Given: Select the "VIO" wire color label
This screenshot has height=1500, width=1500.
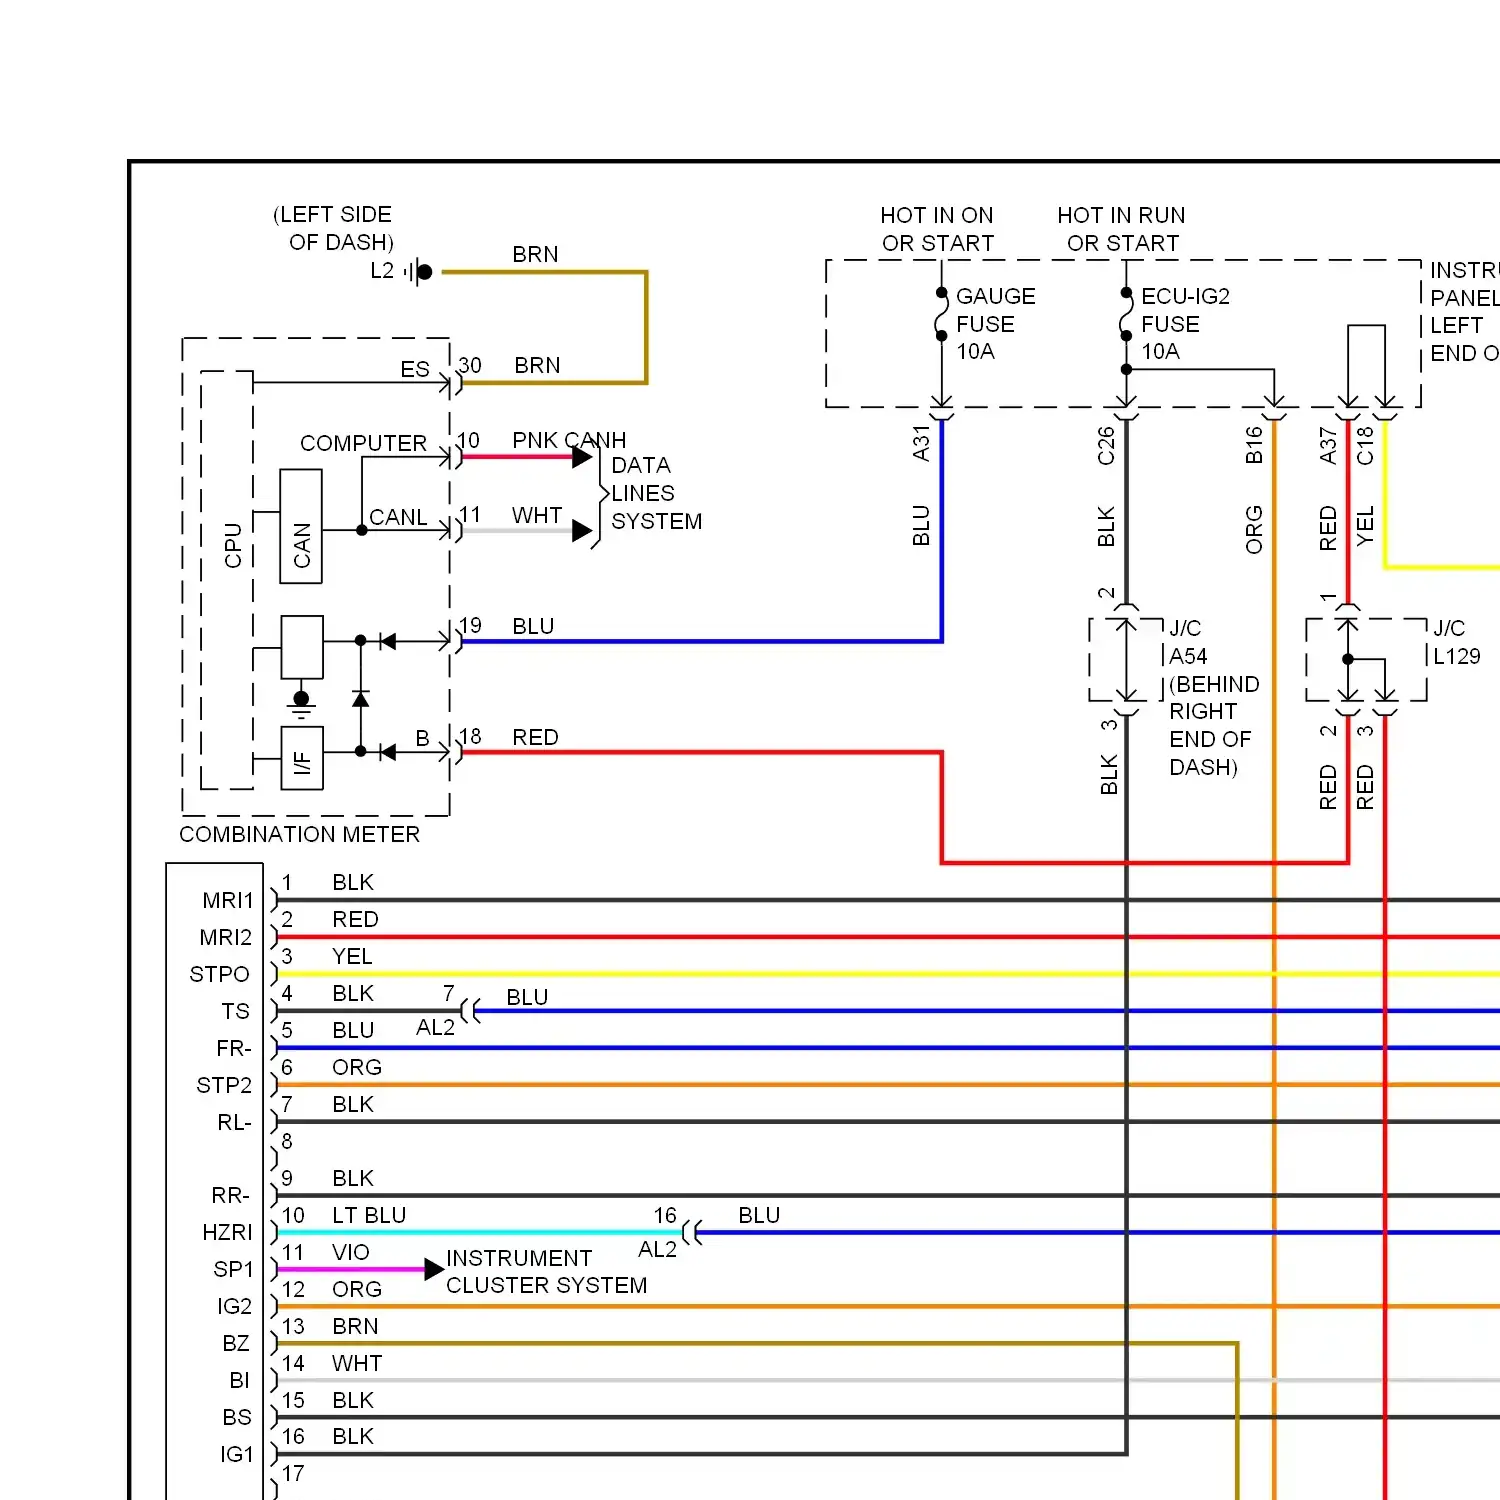Looking at the screenshot, I should pos(351,1252).
